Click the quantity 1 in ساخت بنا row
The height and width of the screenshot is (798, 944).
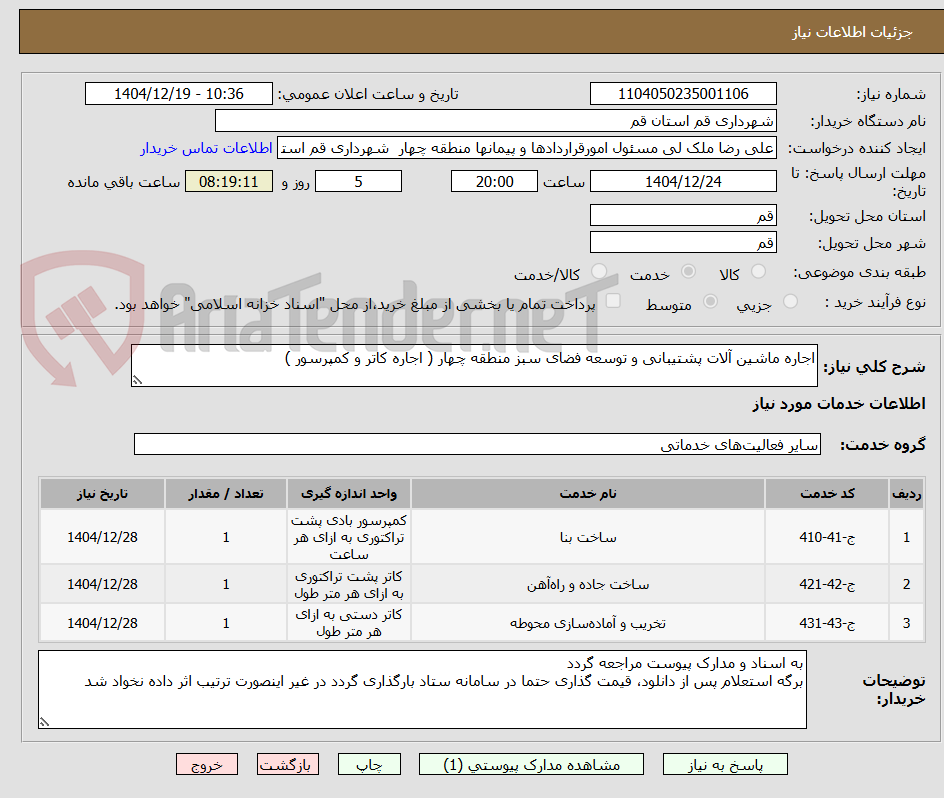tap(226, 537)
